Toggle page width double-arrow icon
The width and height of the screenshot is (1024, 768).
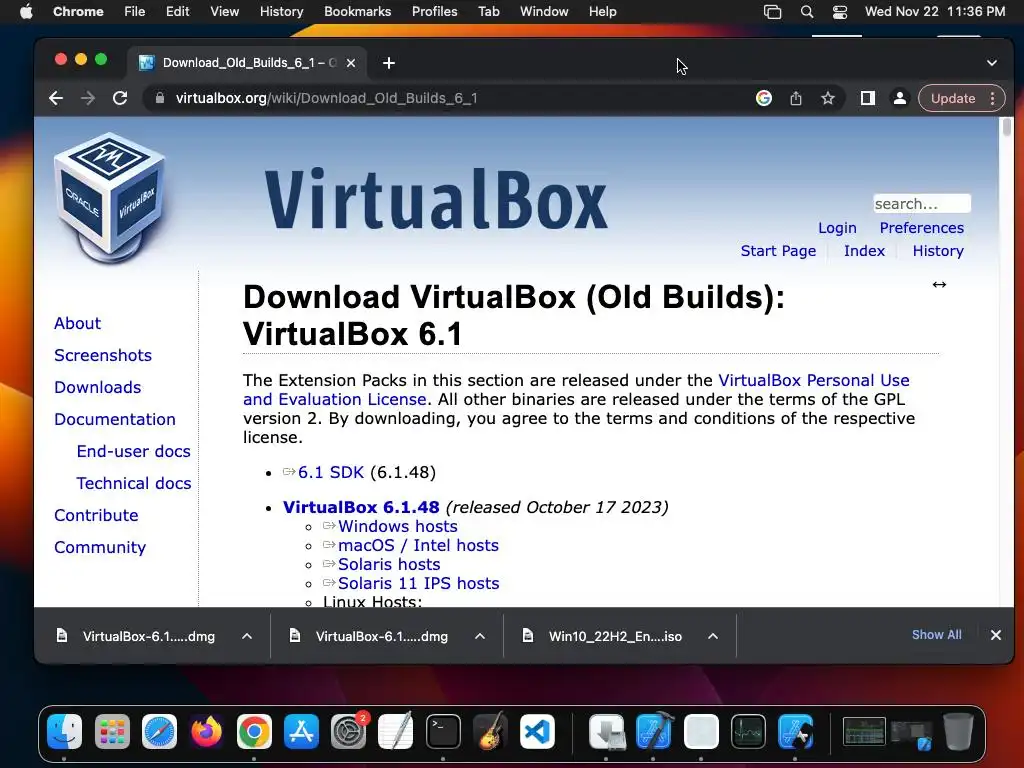tap(939, 285)
